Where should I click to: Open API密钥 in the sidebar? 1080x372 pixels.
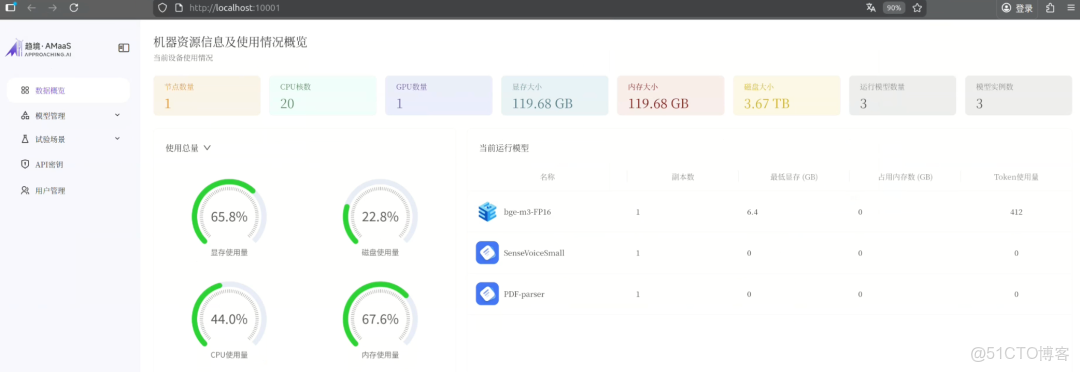pyautogui.click(x=68, y=165)
